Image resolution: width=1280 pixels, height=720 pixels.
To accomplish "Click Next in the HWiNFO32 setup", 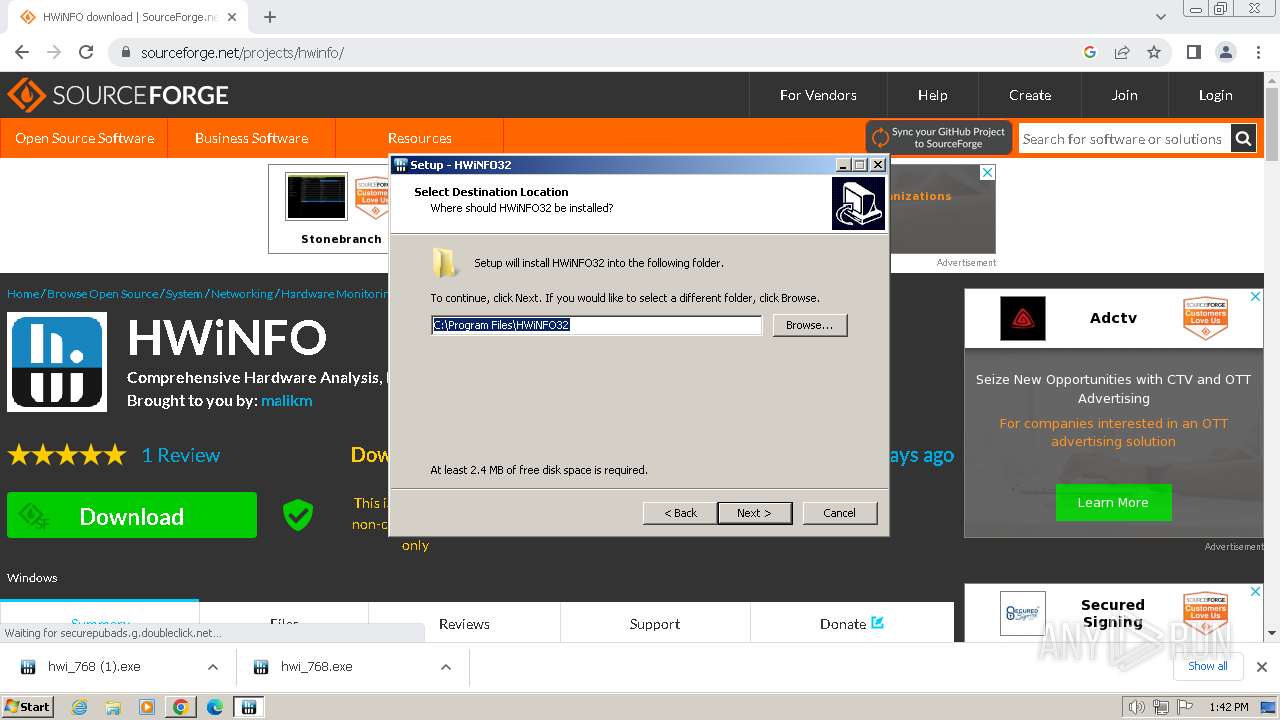I will point(754,513).
